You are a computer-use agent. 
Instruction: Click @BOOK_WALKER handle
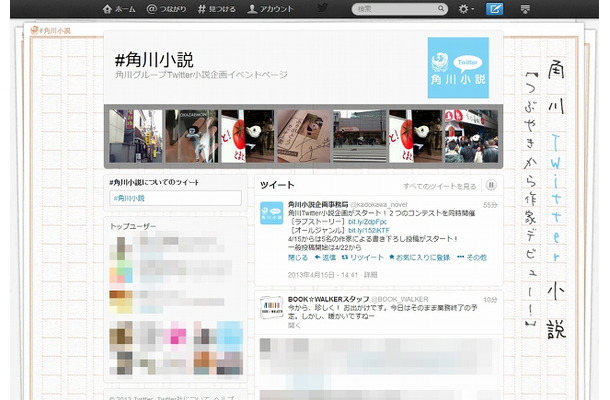coord(400,299)
